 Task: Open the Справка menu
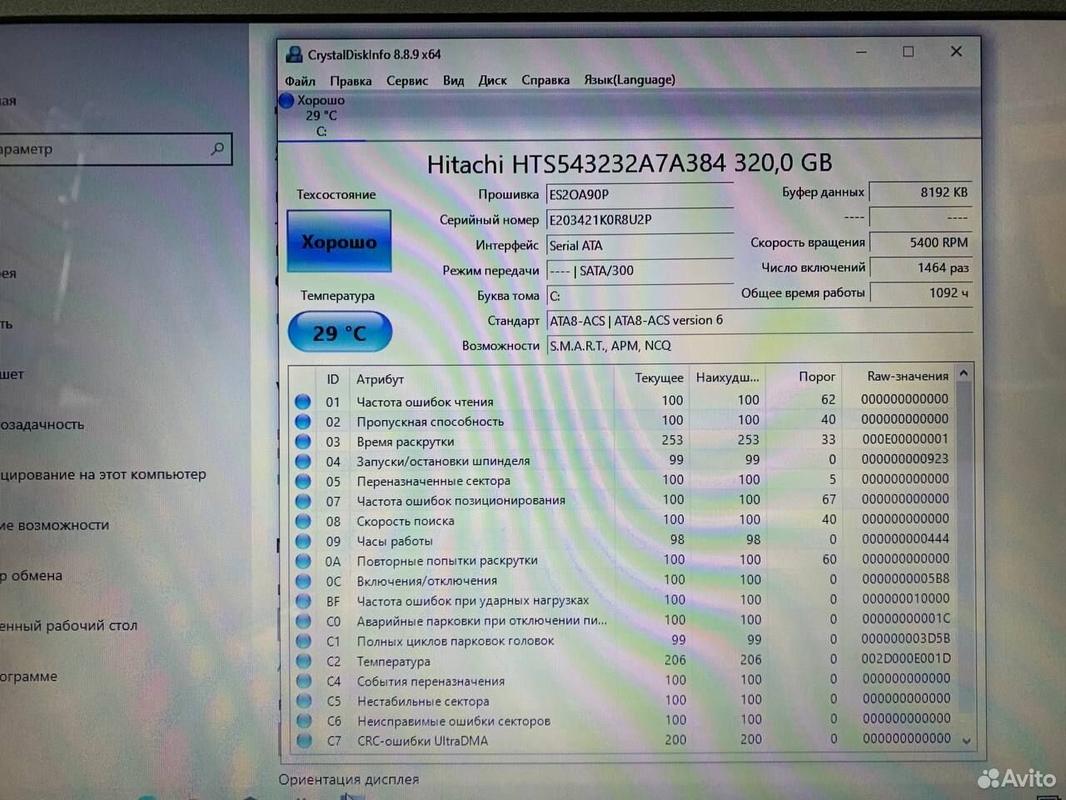(x=545, y=80)
